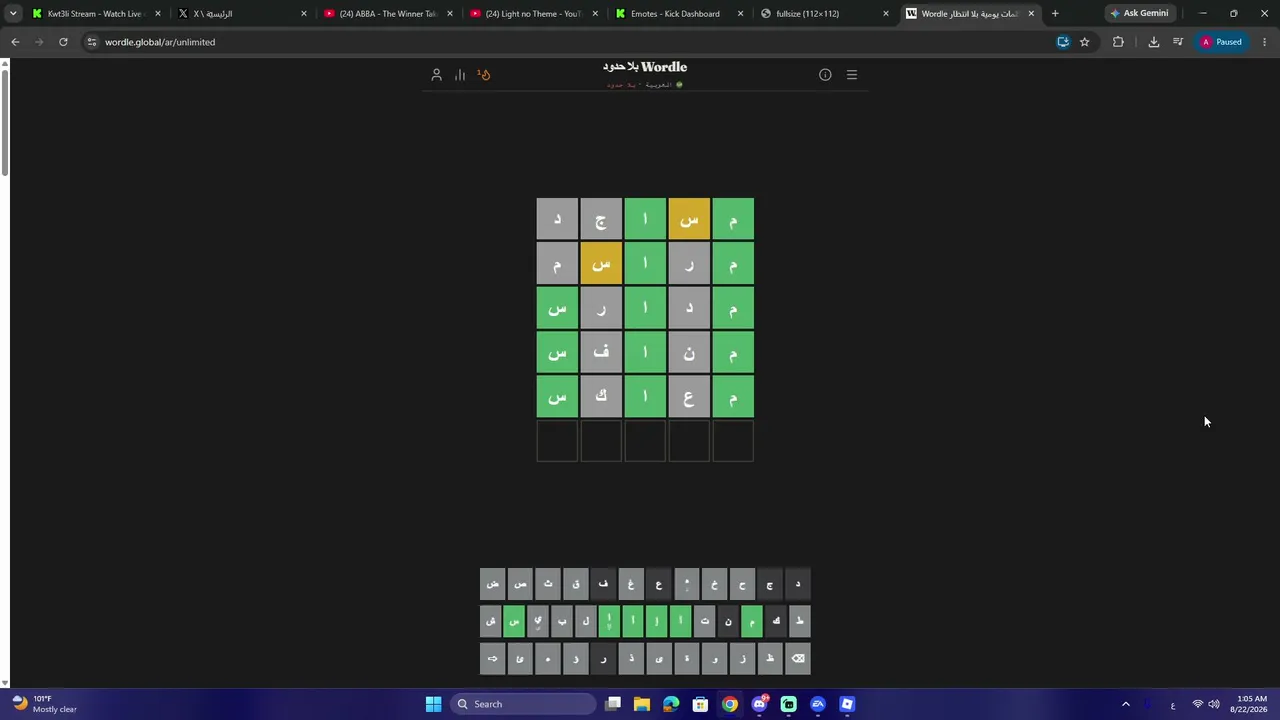Click the orange streak flame icon

pyautogui.click(x=484, y=74)
